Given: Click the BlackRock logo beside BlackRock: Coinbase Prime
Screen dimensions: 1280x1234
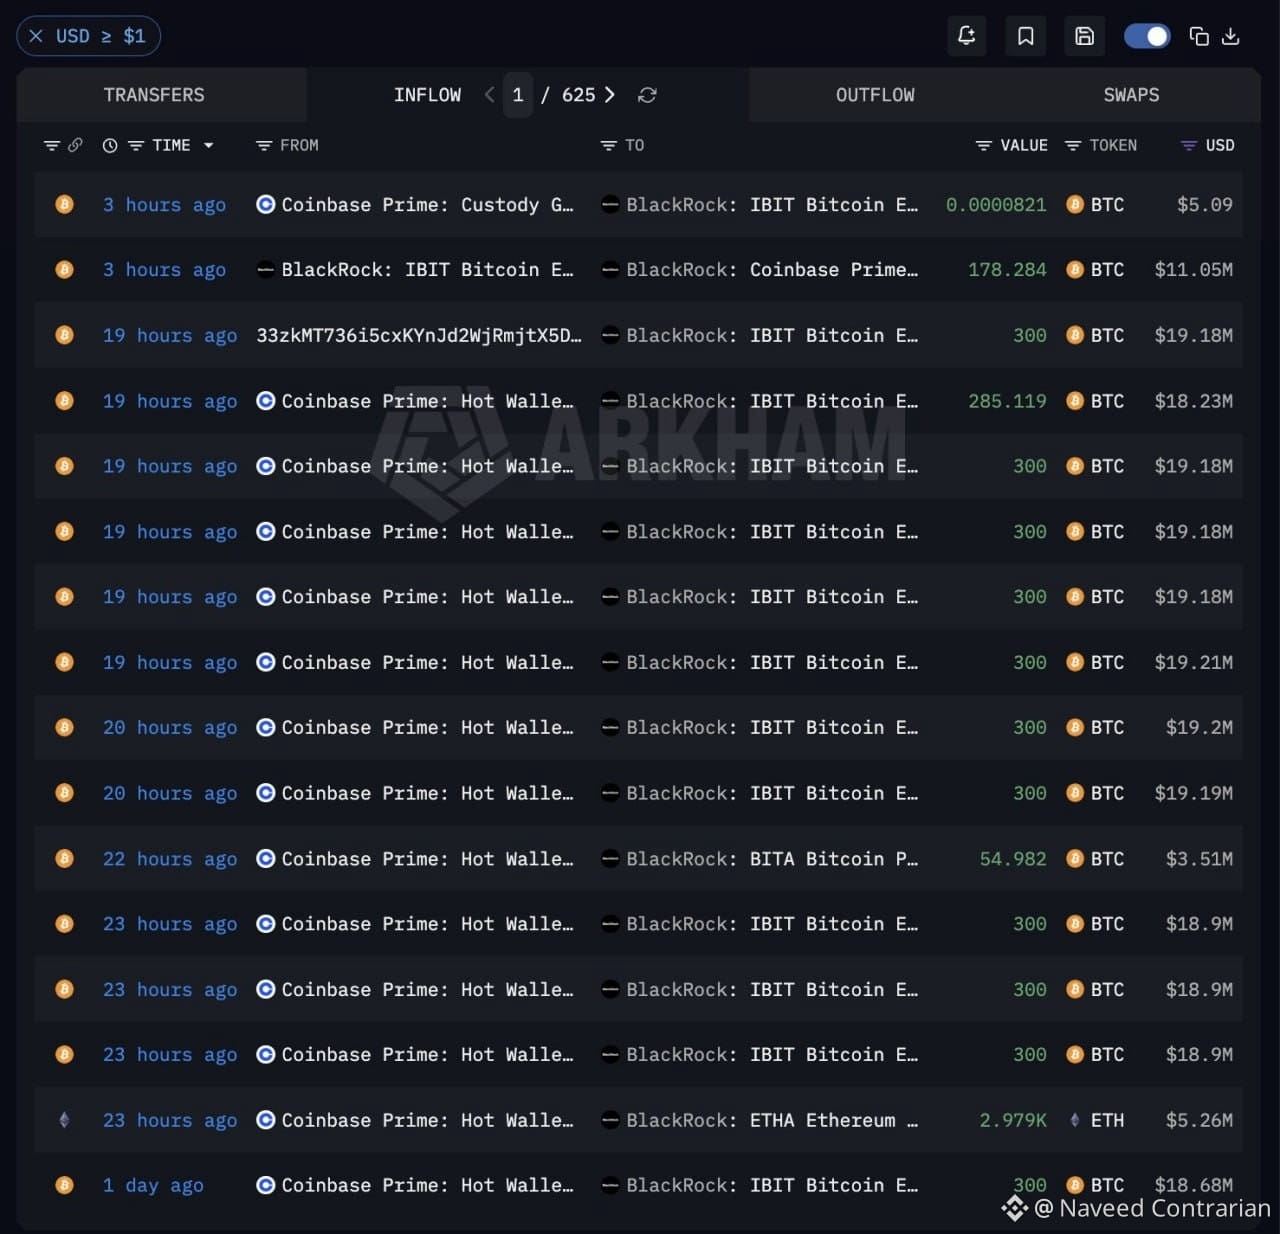Looking at the screenshot, I should pyautogui.click(x=610, y=269).
